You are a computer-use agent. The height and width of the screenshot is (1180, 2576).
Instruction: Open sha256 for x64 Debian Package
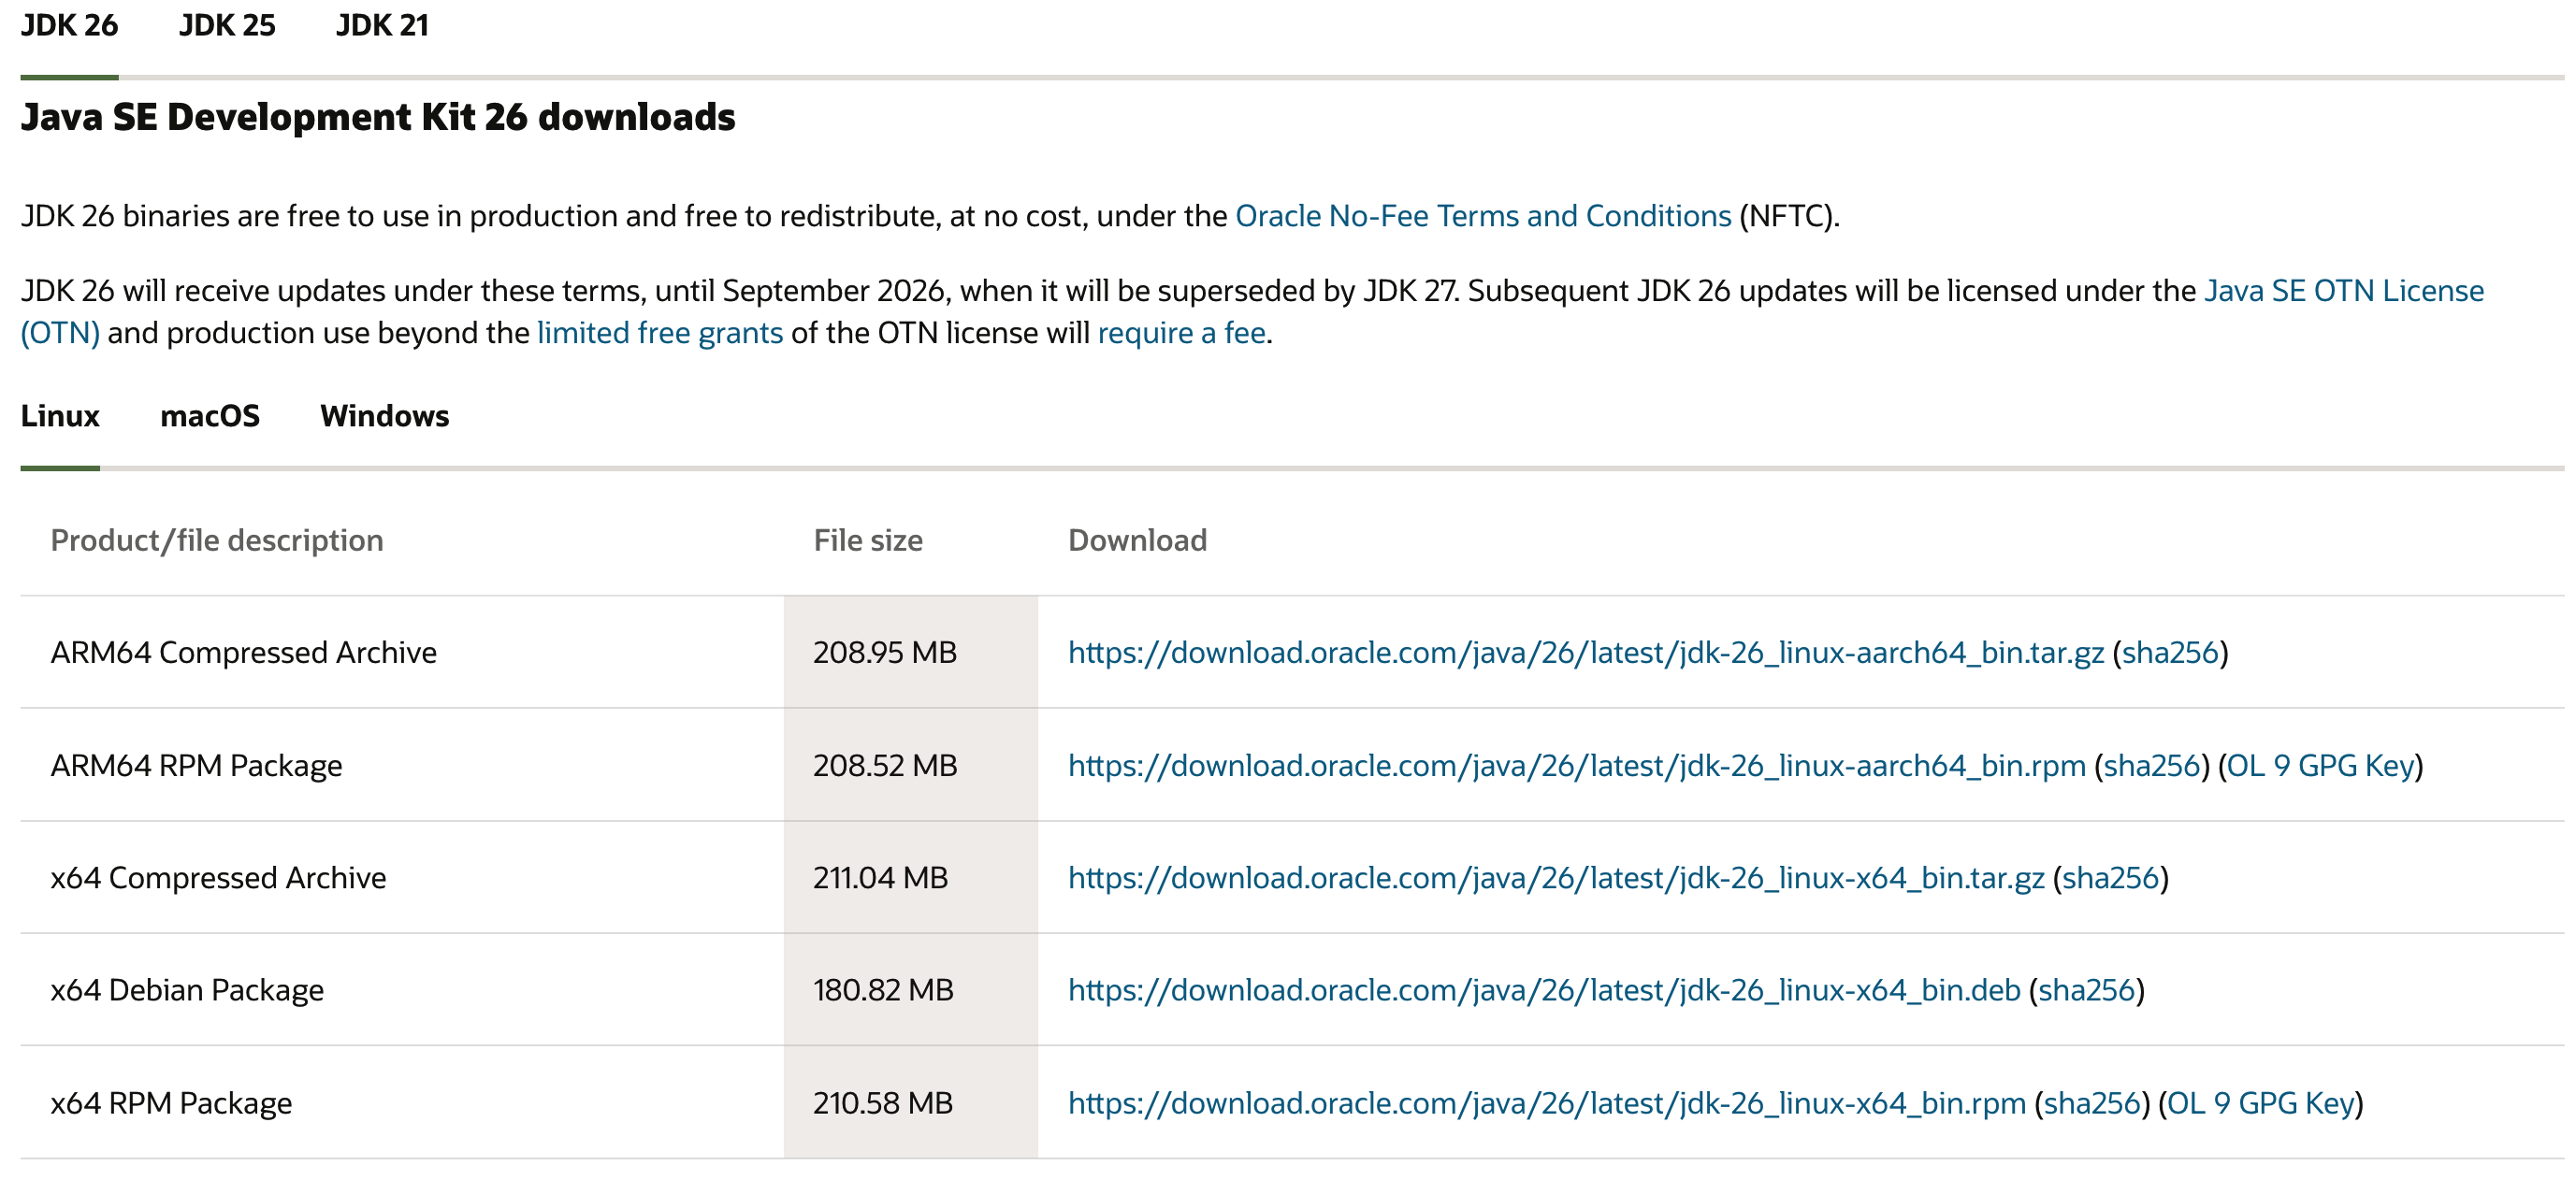[2086, 990]
